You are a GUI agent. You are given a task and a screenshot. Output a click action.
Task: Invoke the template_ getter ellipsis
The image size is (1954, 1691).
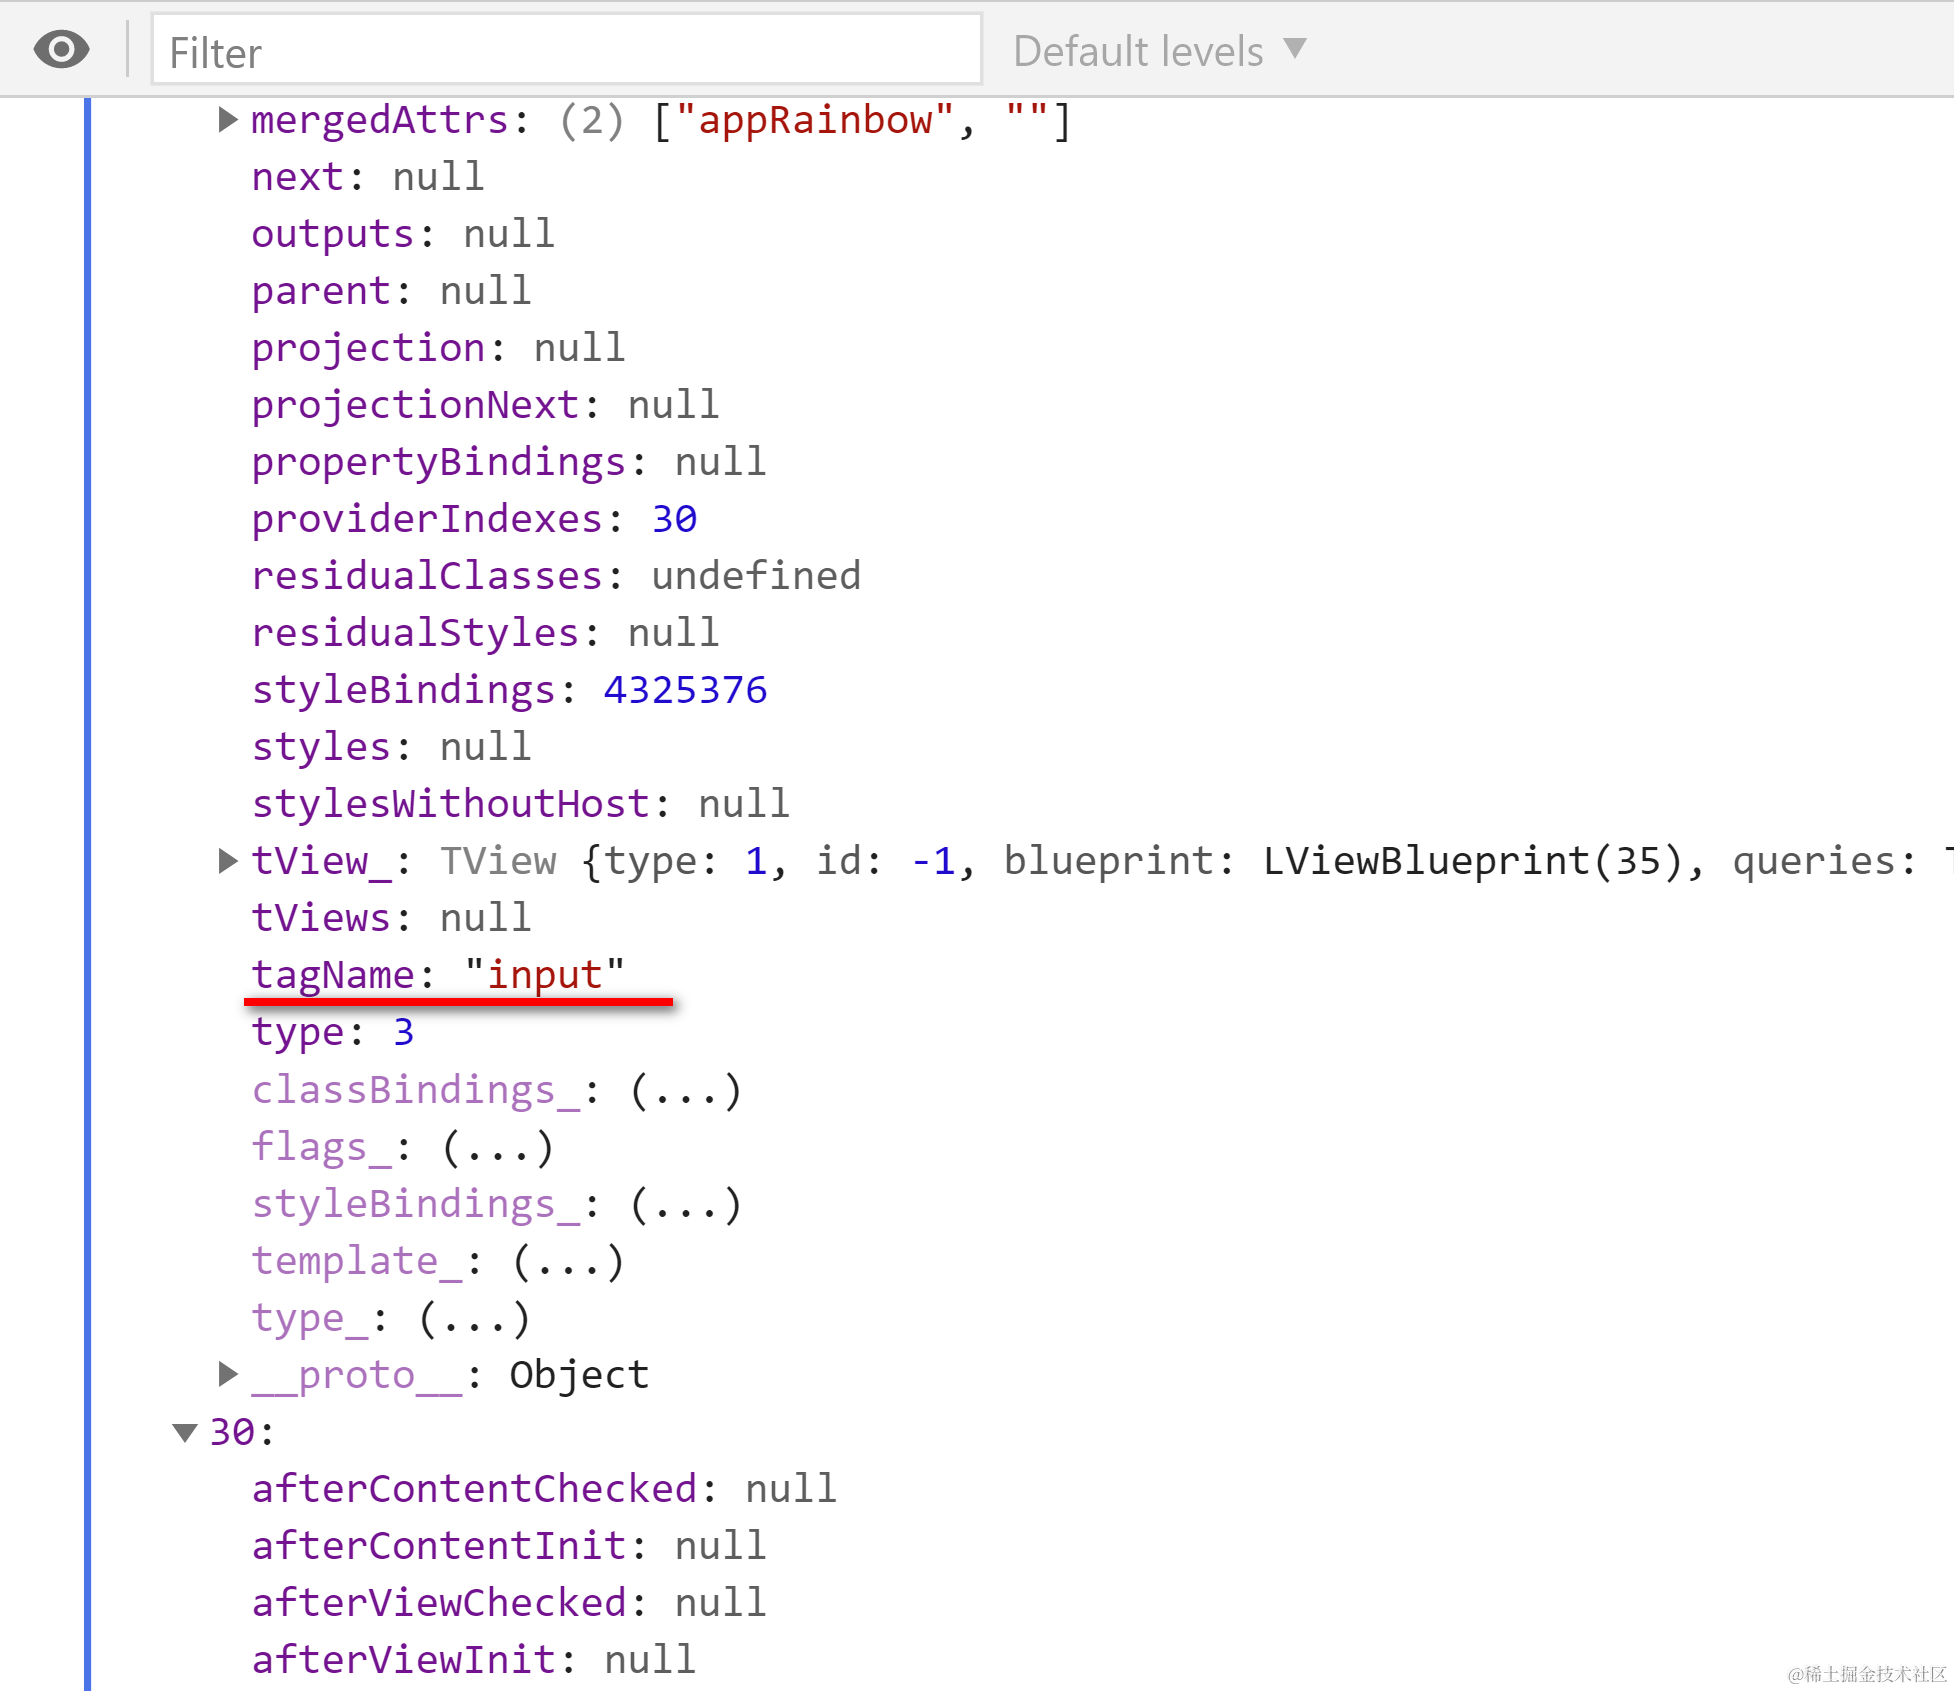[x=568, y=1261]
